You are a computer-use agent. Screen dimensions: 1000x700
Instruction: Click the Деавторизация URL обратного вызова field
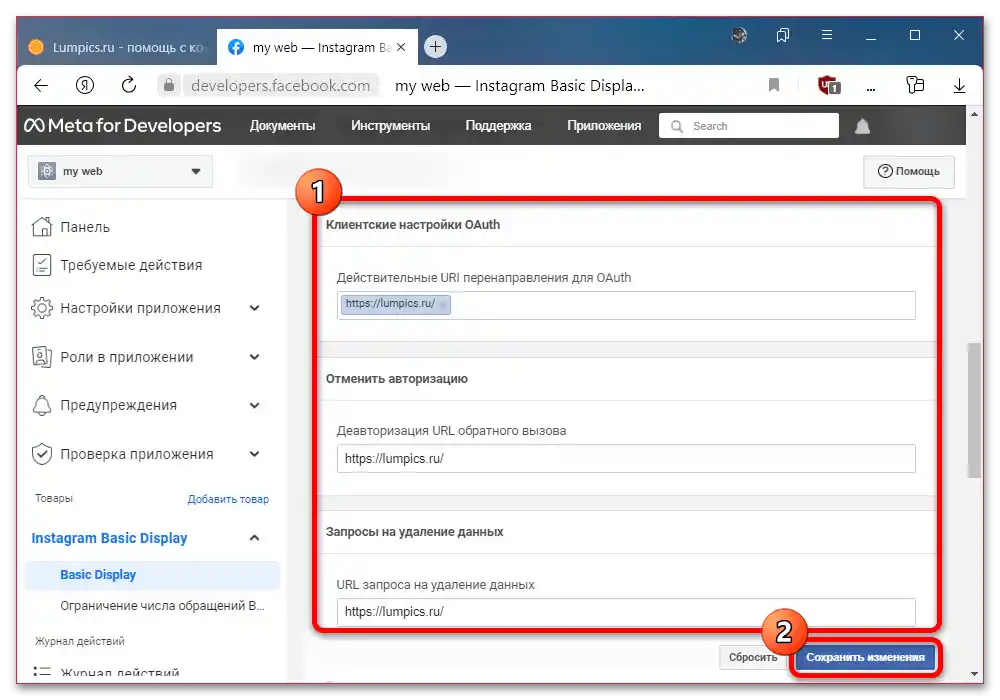pyautogui.click(x=626, y=458)
